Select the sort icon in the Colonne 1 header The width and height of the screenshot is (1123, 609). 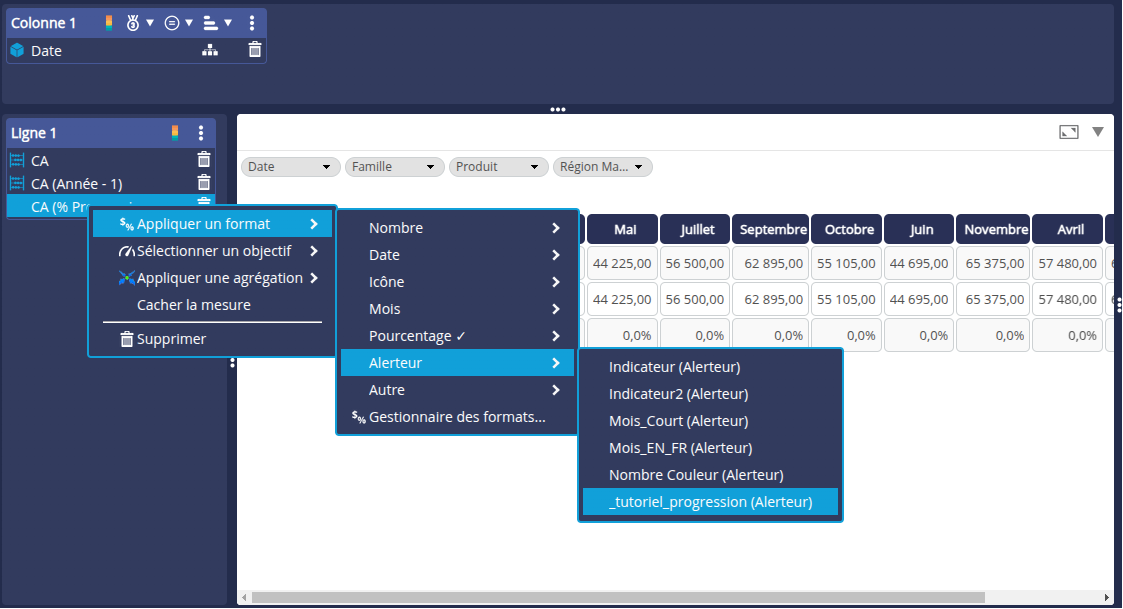209,22
